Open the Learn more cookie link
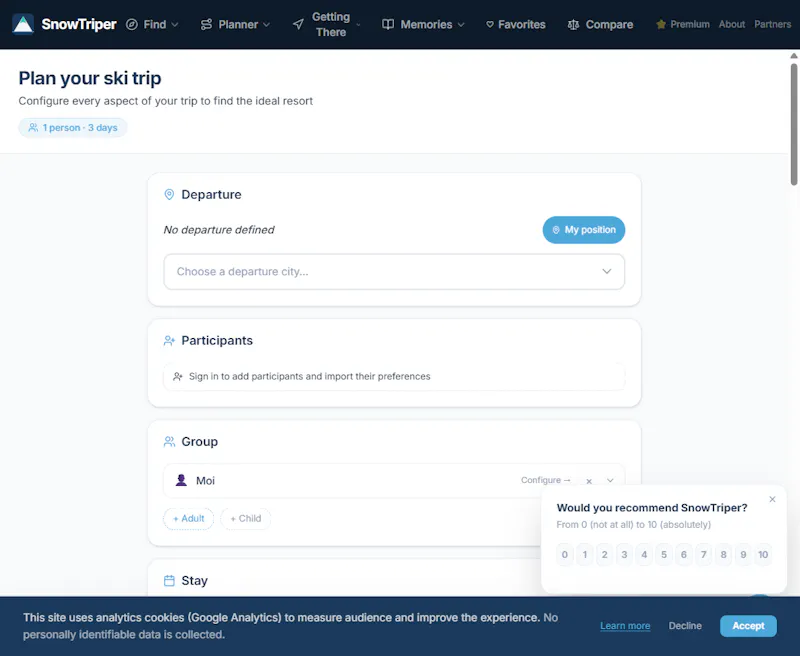 (625, 626)
